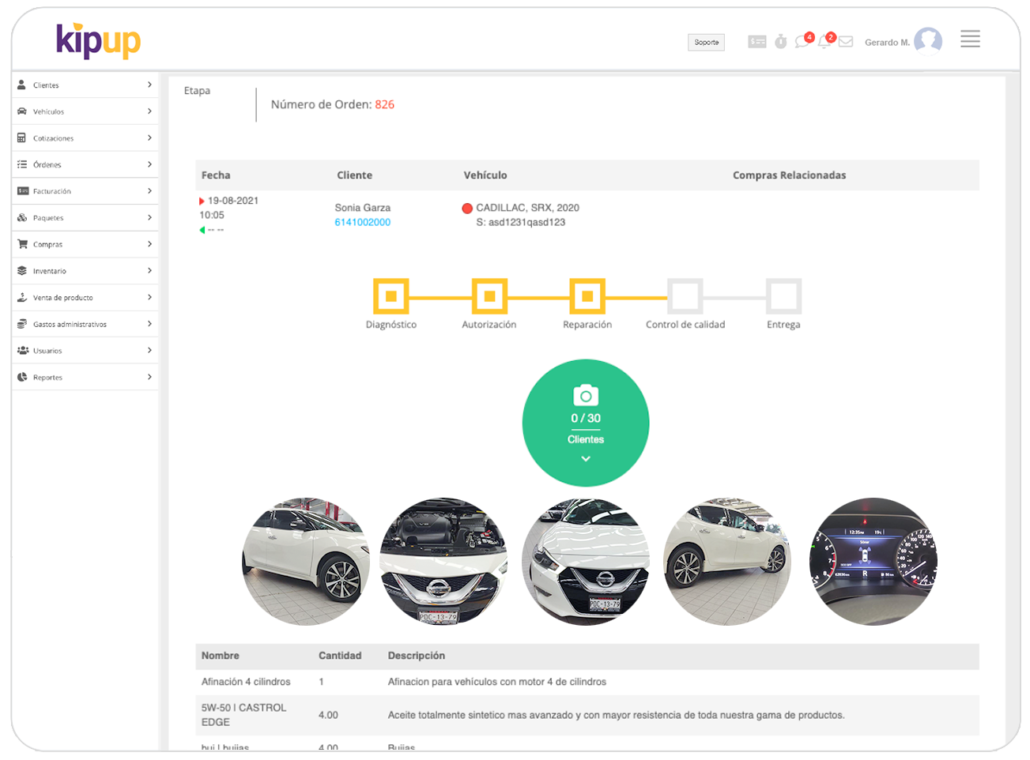Click the stopwatch timer icon in header
Viewport: 1030px width, 760px height.
click(781, 42)
